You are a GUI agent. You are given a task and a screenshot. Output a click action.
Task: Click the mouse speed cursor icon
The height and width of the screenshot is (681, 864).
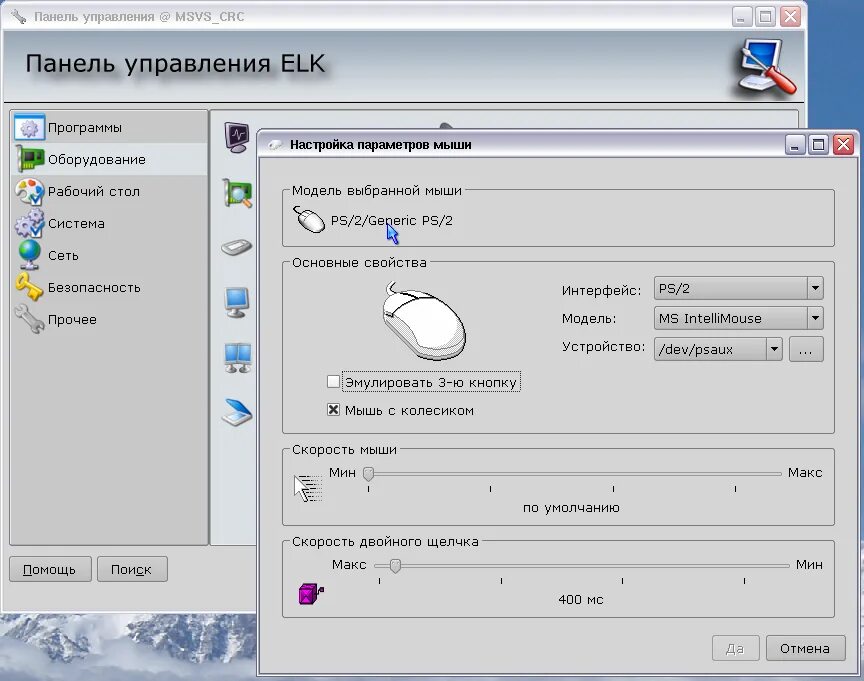307,488
